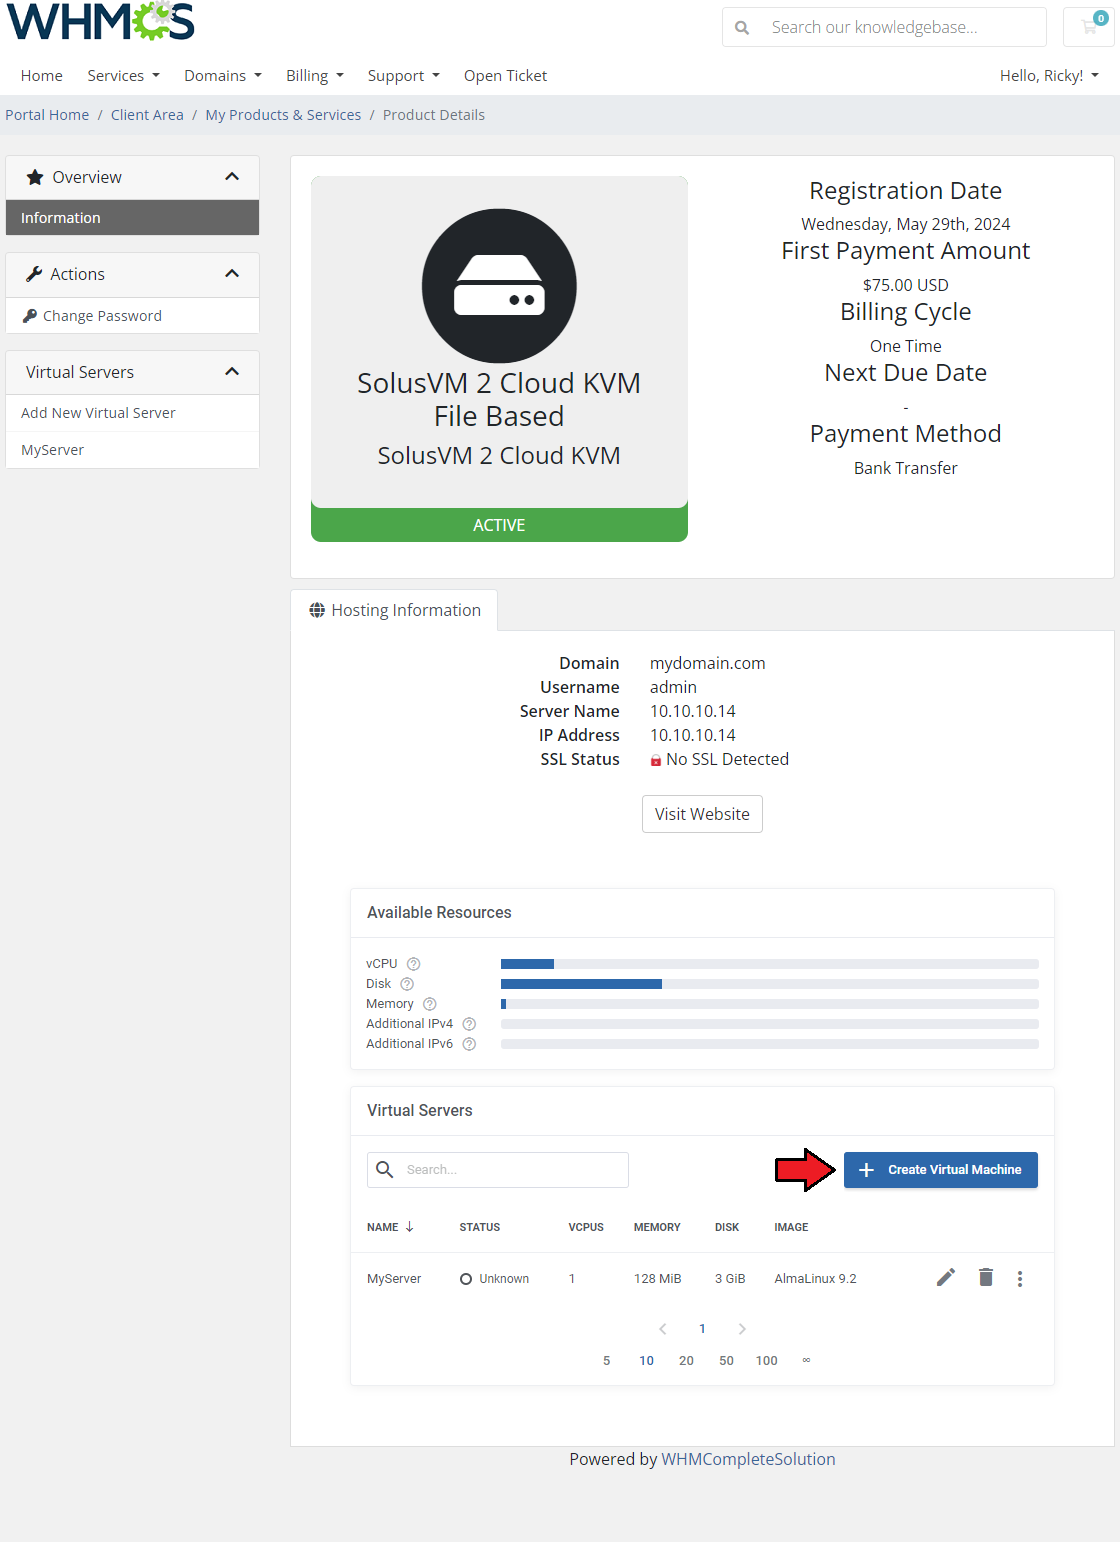Viewport: 1120px width, 1542px height.
Task: Select Information in the Overview sidebar
Action: coord(132,218)
